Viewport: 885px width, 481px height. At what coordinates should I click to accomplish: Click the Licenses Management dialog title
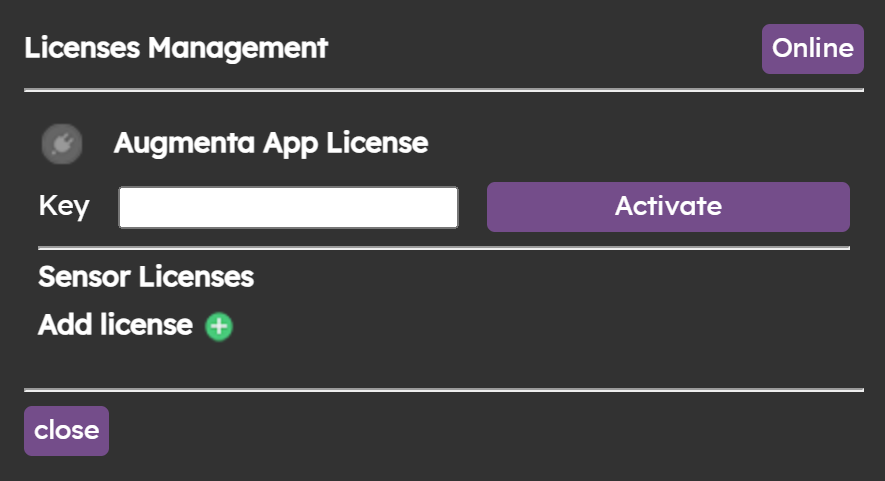[x=176, y=47]
